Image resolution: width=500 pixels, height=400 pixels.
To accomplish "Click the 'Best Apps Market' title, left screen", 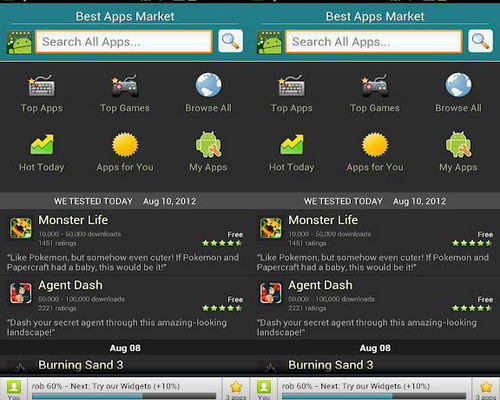I will tap(125, 16).
